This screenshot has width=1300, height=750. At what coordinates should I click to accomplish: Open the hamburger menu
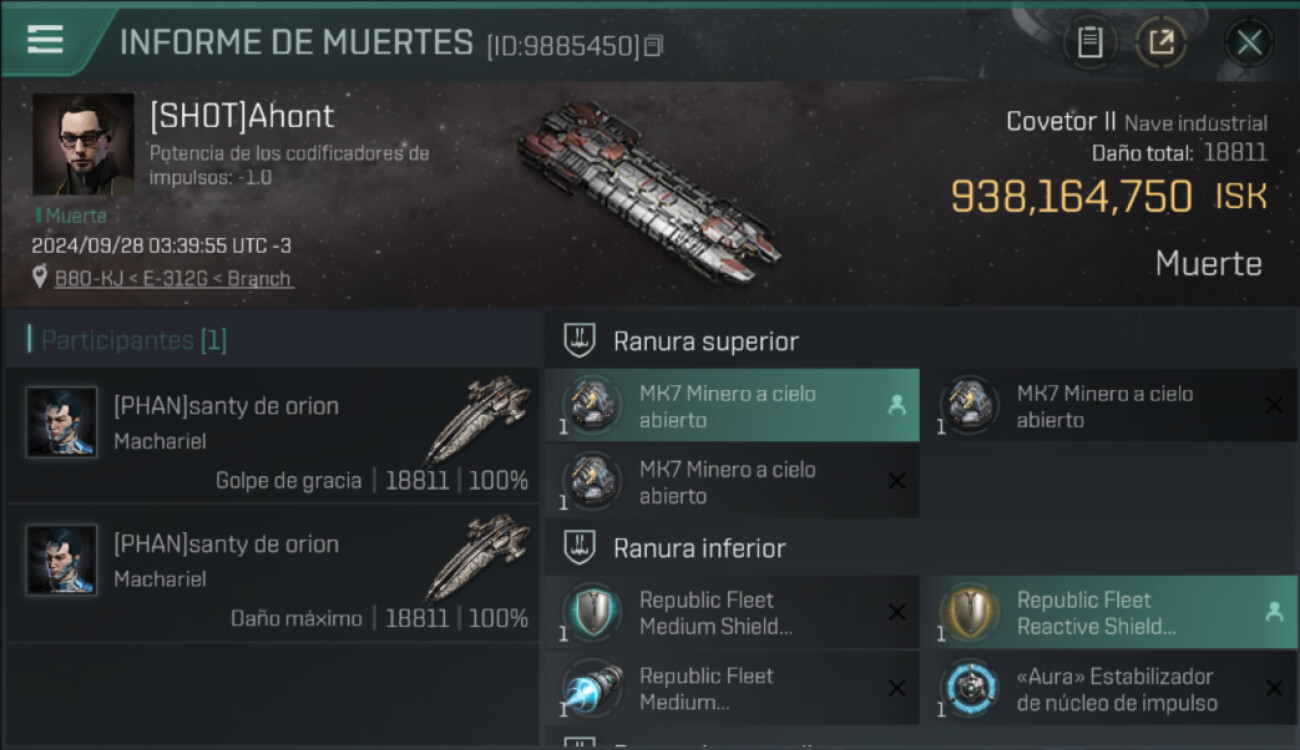(x=45, y=40)
